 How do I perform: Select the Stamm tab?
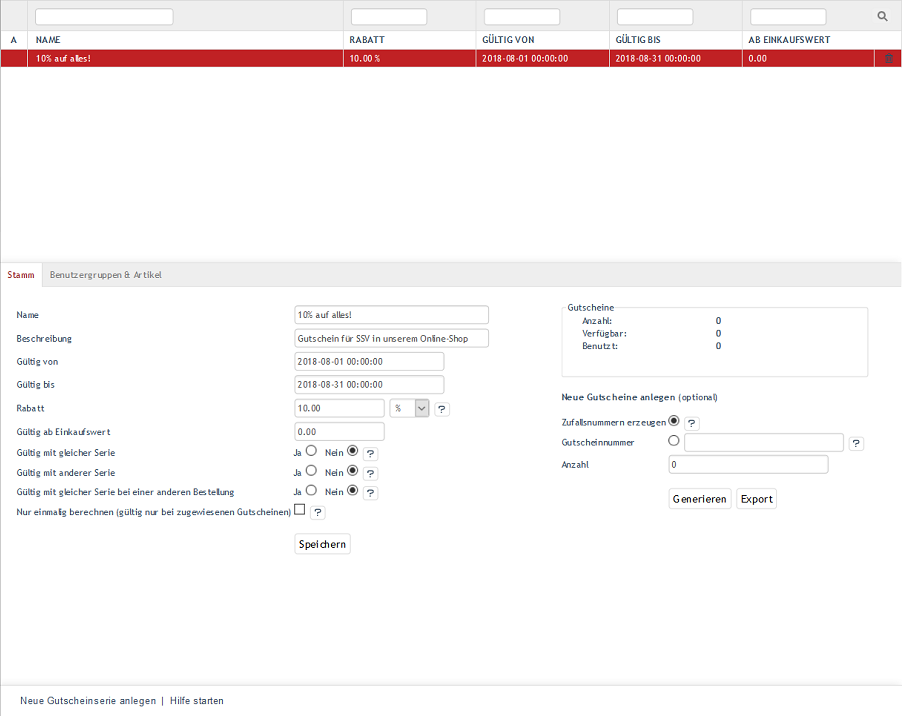click(21, 275)
